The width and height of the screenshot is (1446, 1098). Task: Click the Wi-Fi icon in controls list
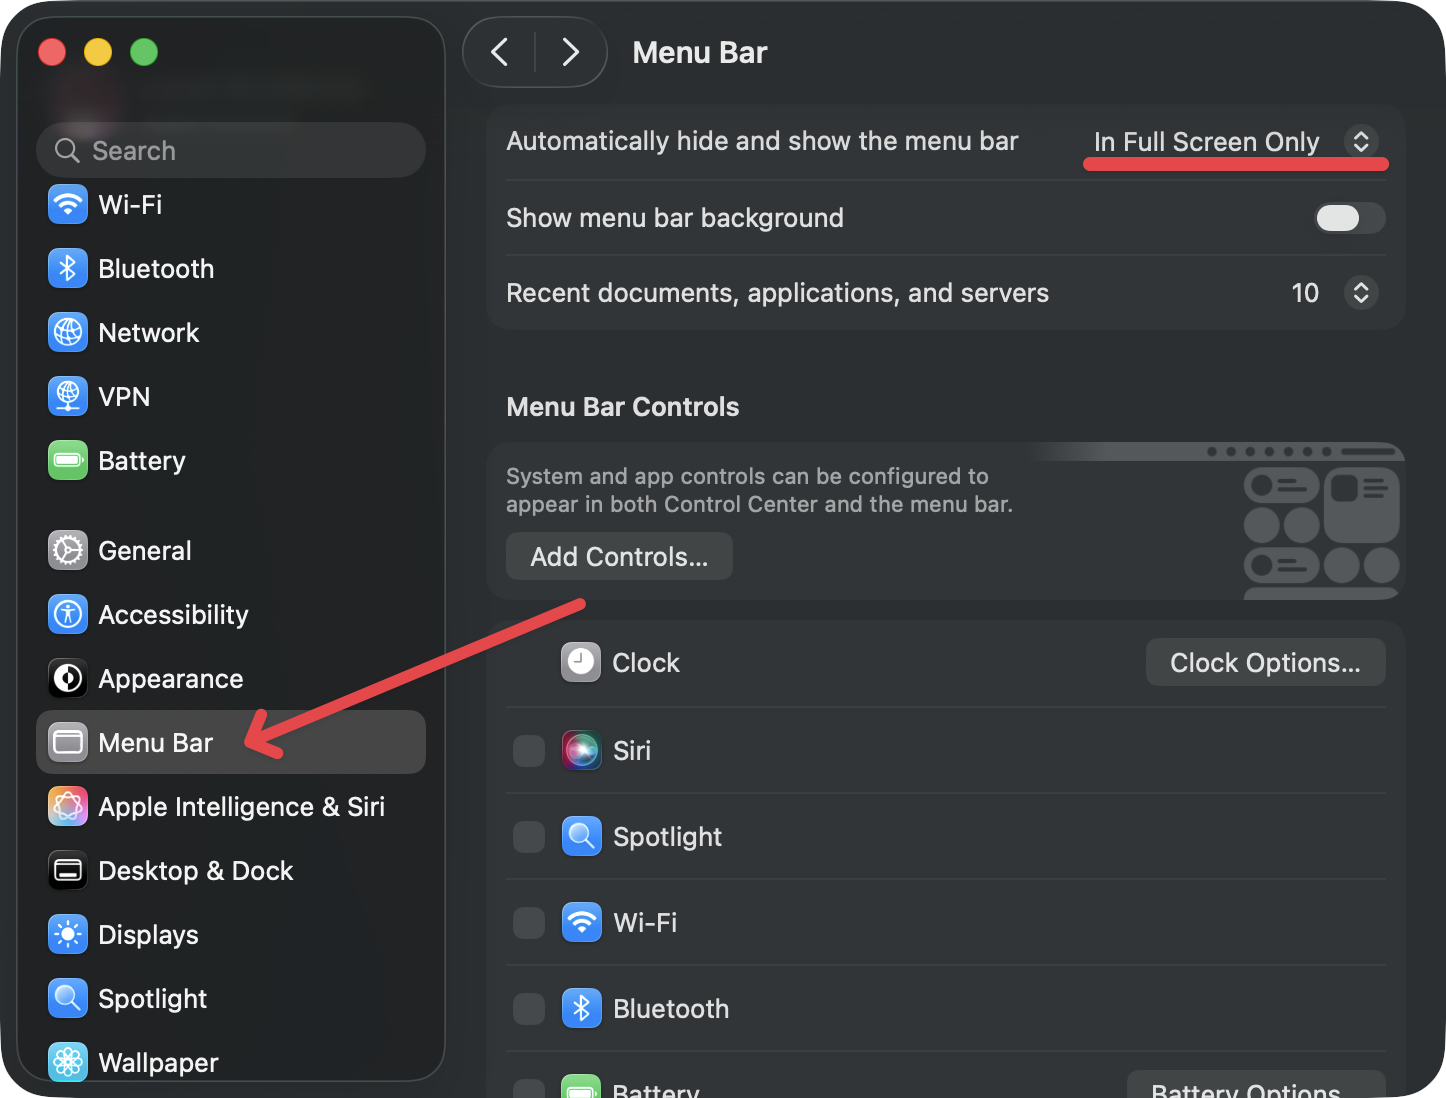[x=582, y=922]
